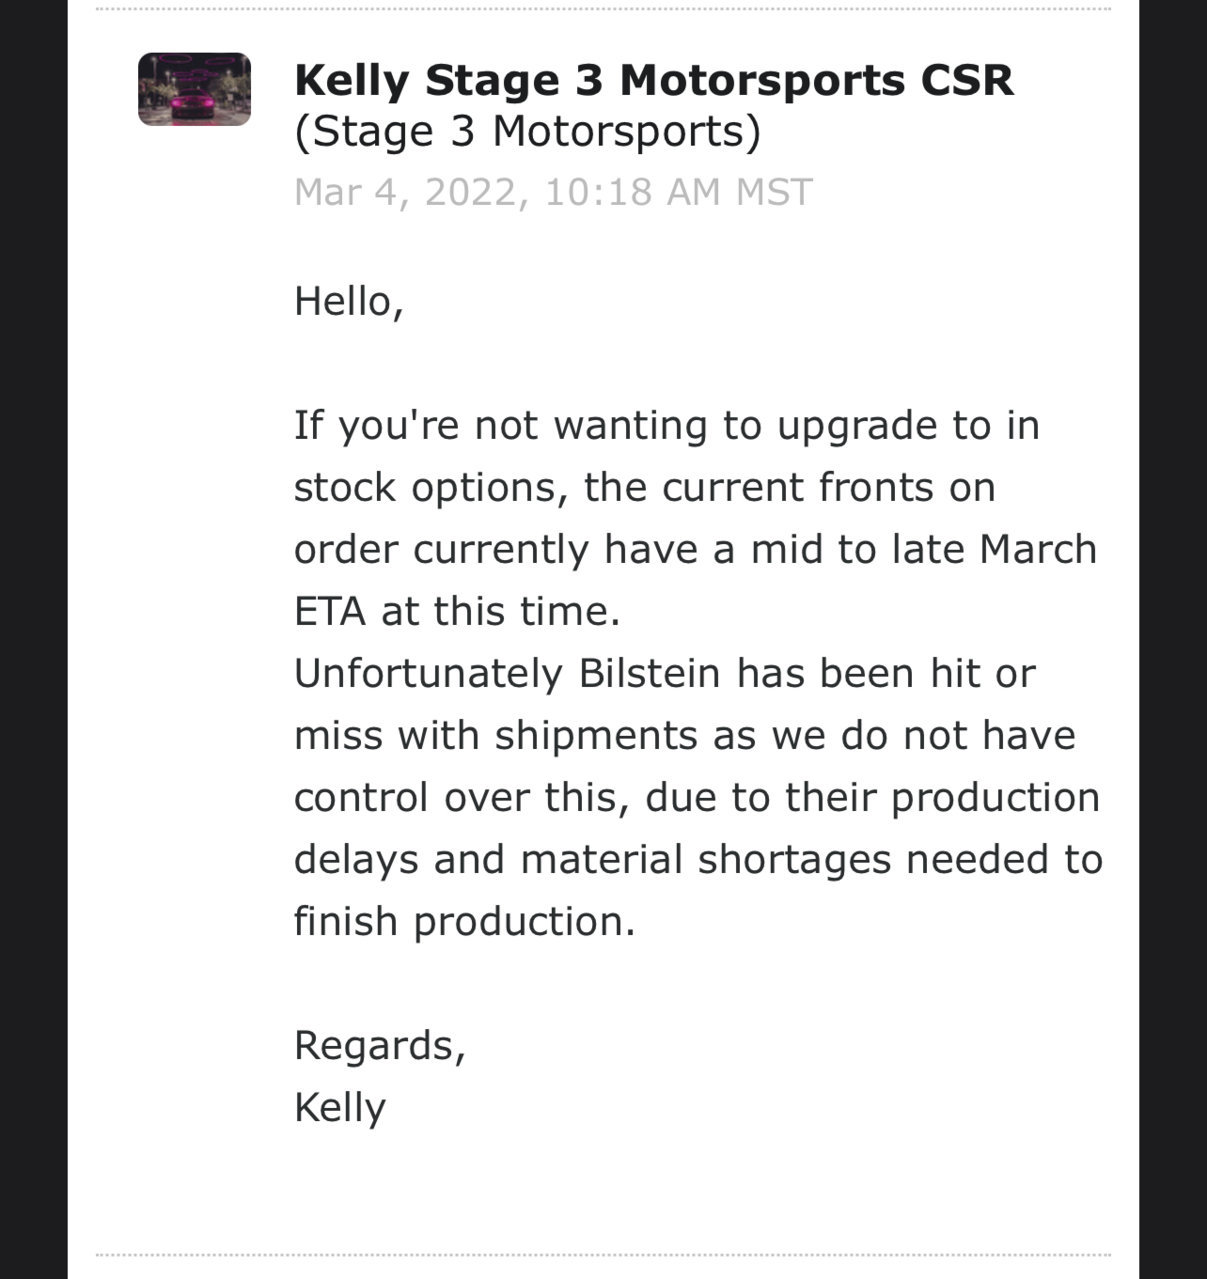This screenshot has height=1279, width=1207.
Task: Click the Mar 4, 2022 timestamp
Action: [553, 191]
